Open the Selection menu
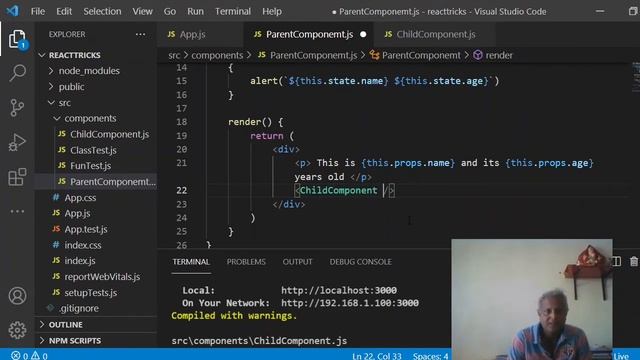The height and width of the screenshot is (360, 640). 102,11
